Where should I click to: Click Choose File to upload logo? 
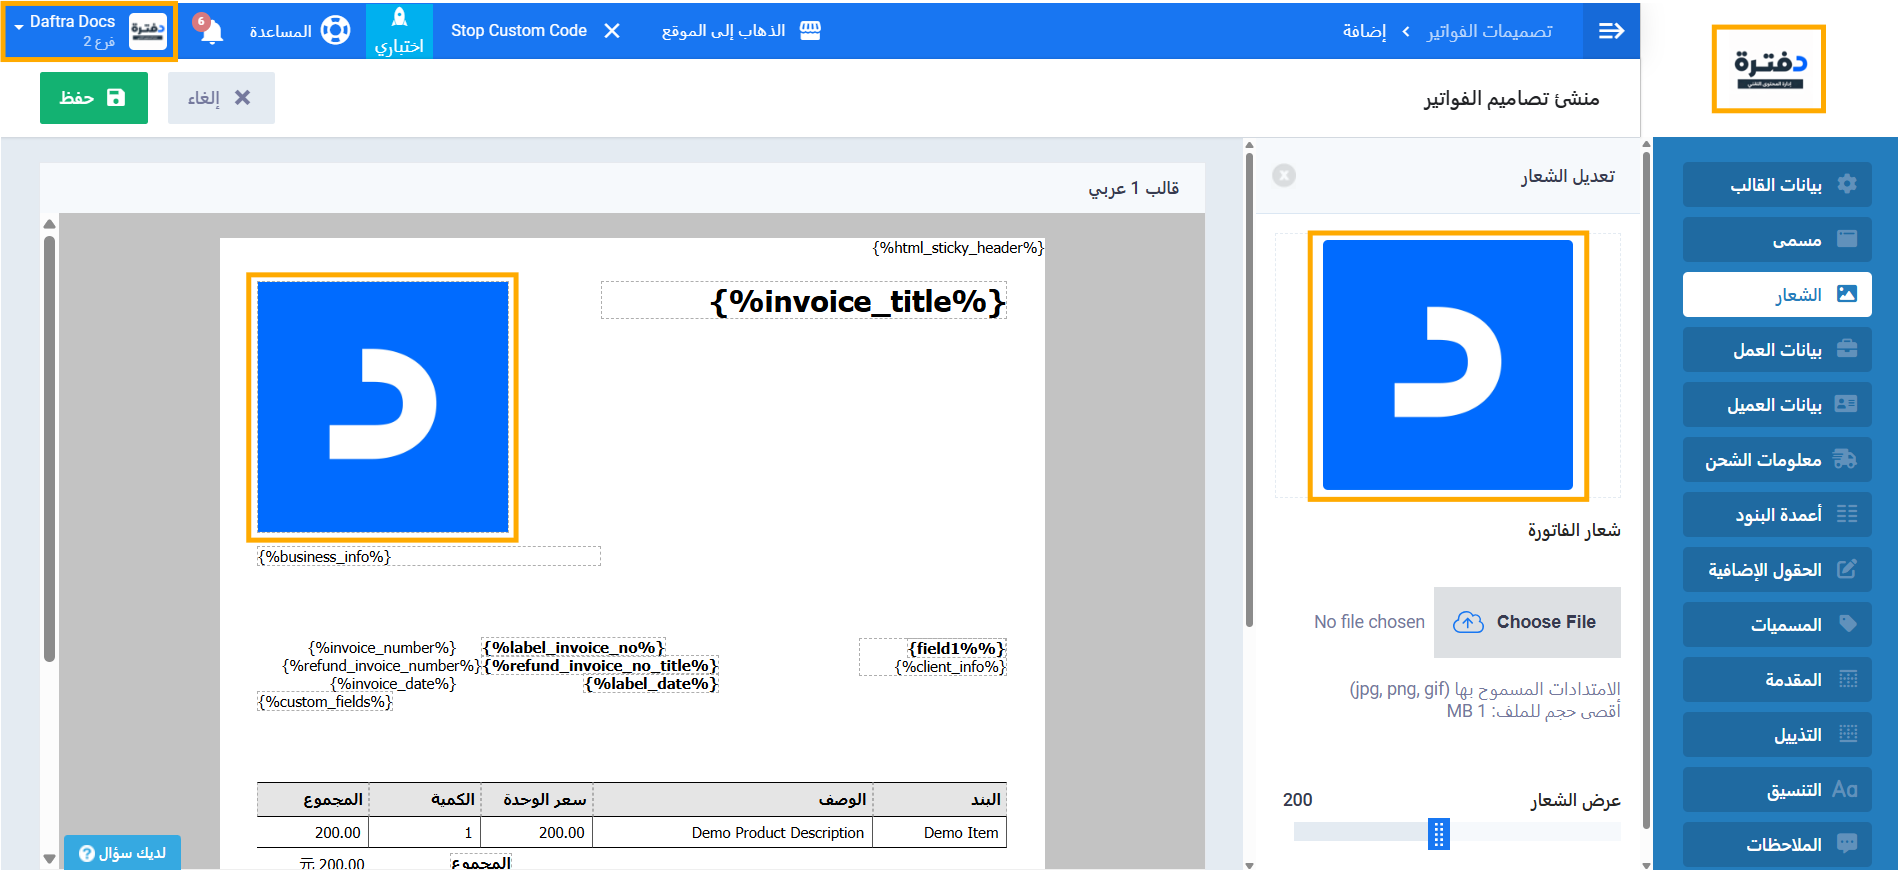point(1527,622)
